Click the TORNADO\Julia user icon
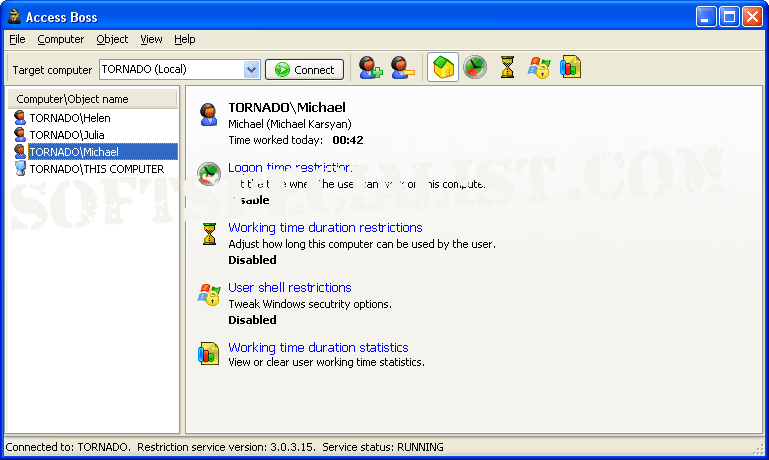 [20, 134]
